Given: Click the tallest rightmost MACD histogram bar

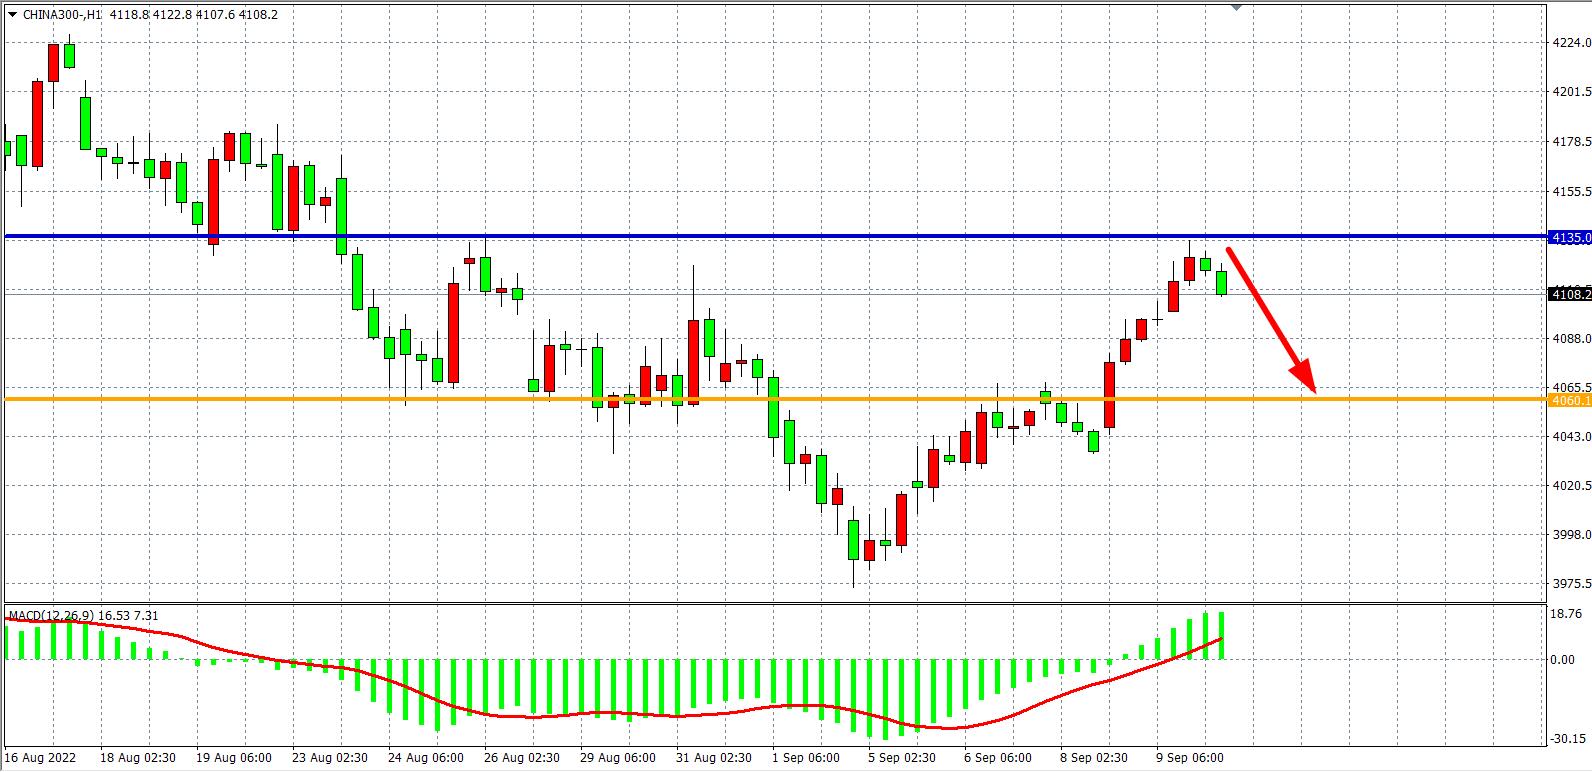Looking at the screenshot, I should [1222, 636].
